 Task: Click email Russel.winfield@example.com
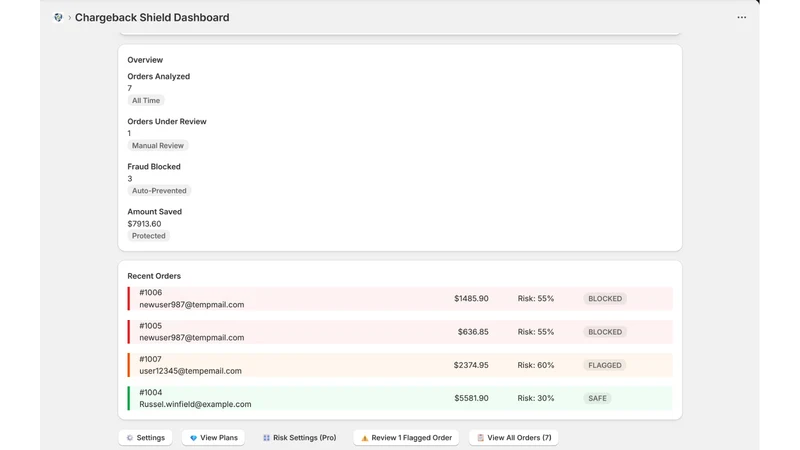click(x=195, y=404)
